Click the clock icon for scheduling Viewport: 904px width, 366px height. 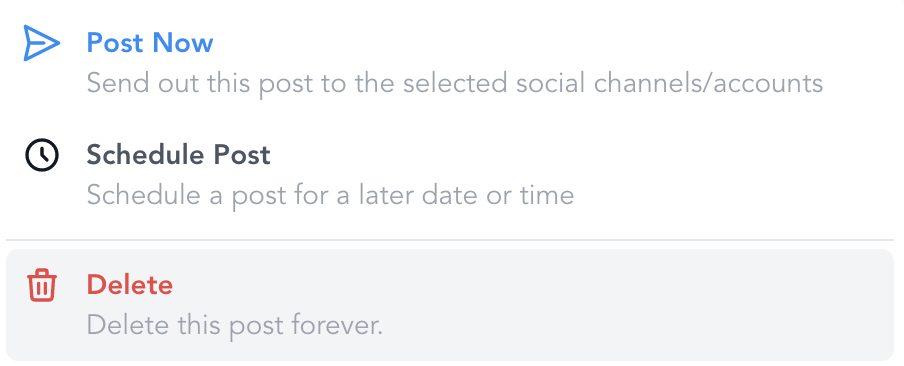coord(42,156)
